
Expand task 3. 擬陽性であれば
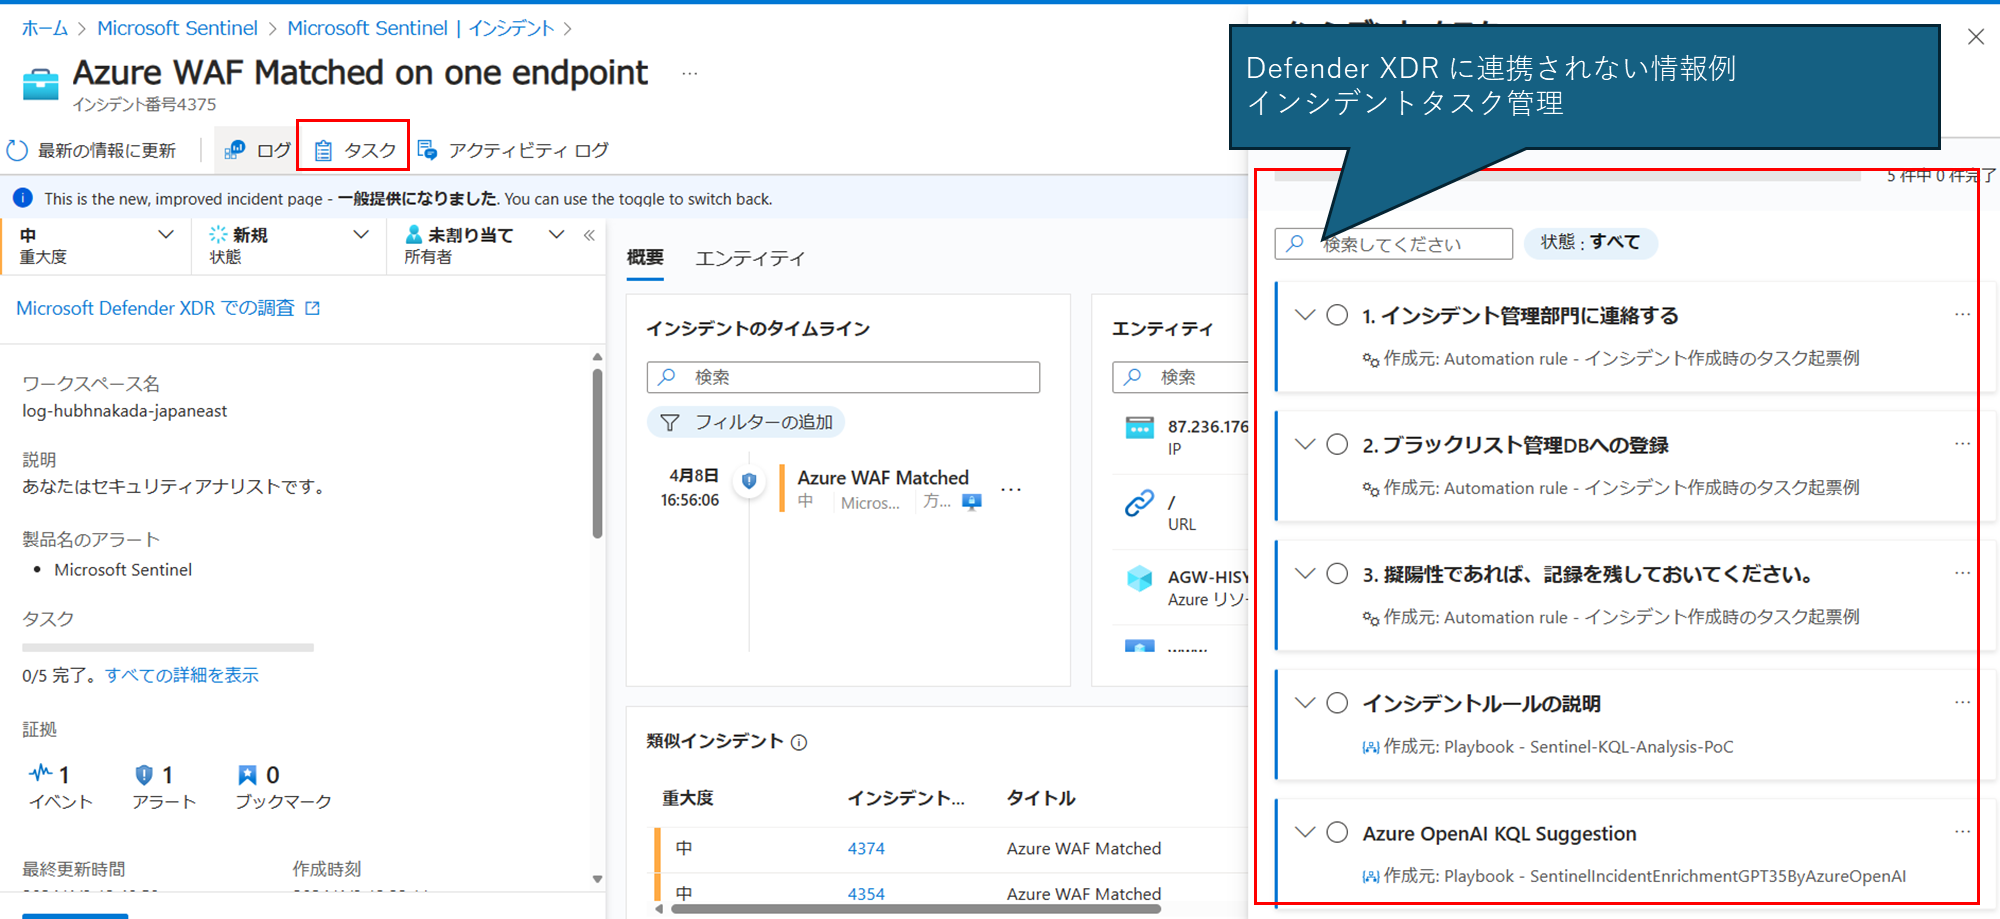[x=1305, y=574]
